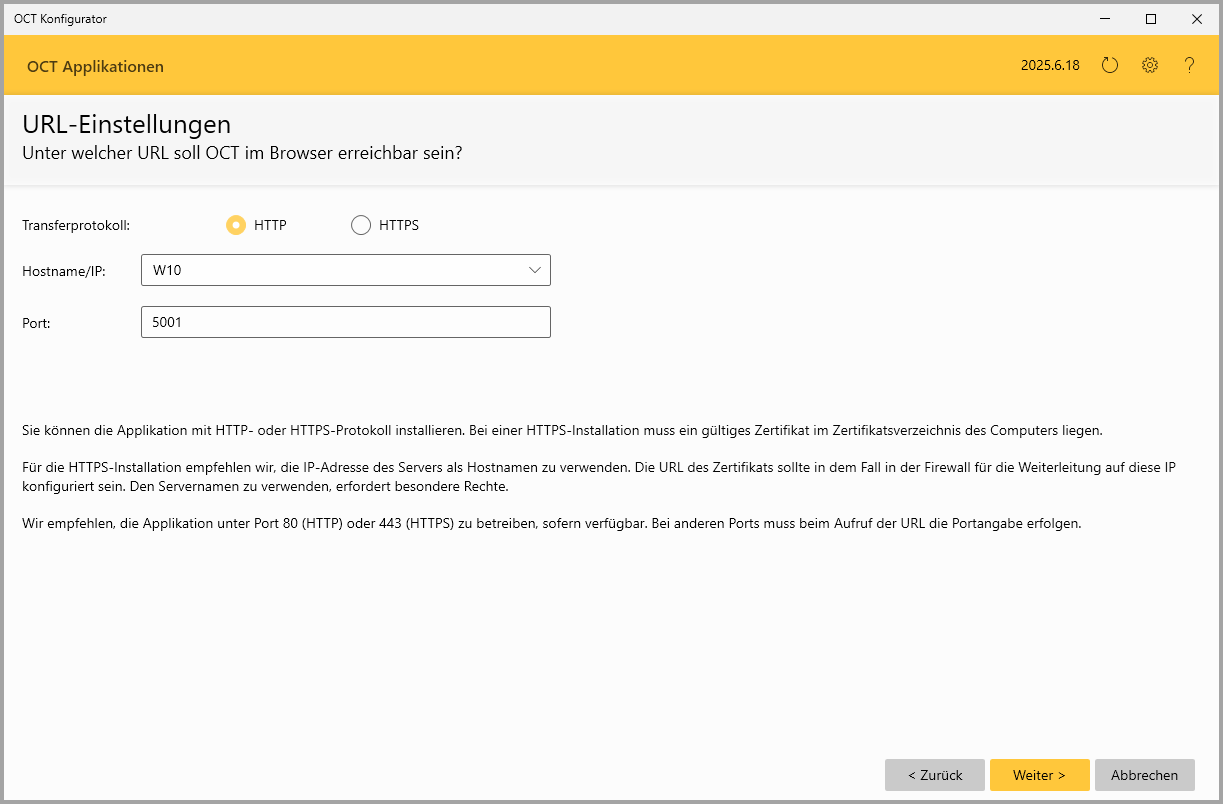Click the 'Hostname/IP:' label
Viewport: 1223px width, 804px height.
(x=64, y=271)
